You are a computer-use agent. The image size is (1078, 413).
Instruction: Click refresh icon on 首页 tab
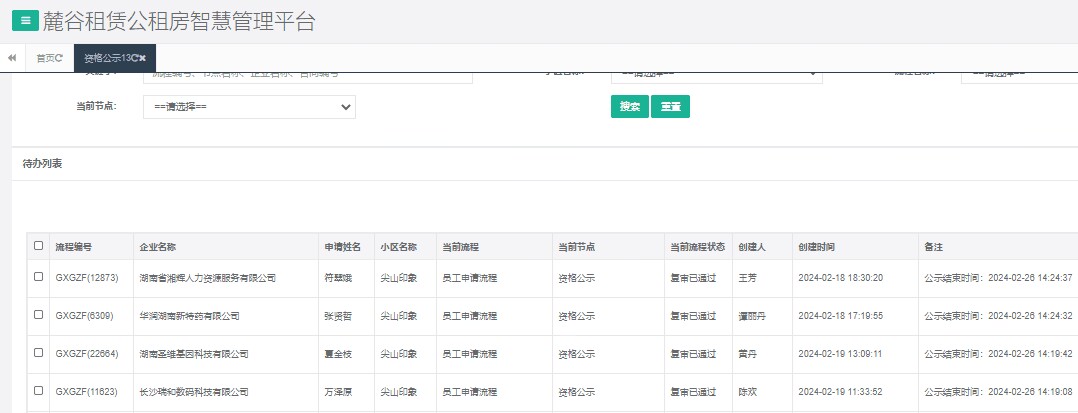coord(60,58)
